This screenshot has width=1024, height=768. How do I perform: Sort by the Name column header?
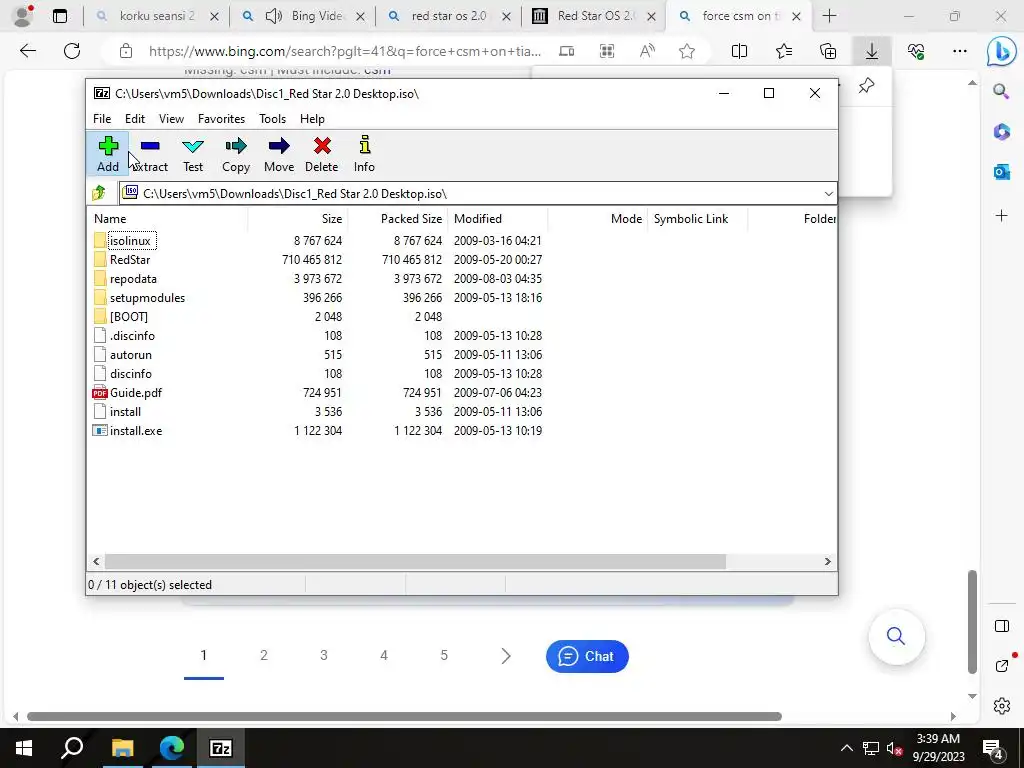[168, 219]
